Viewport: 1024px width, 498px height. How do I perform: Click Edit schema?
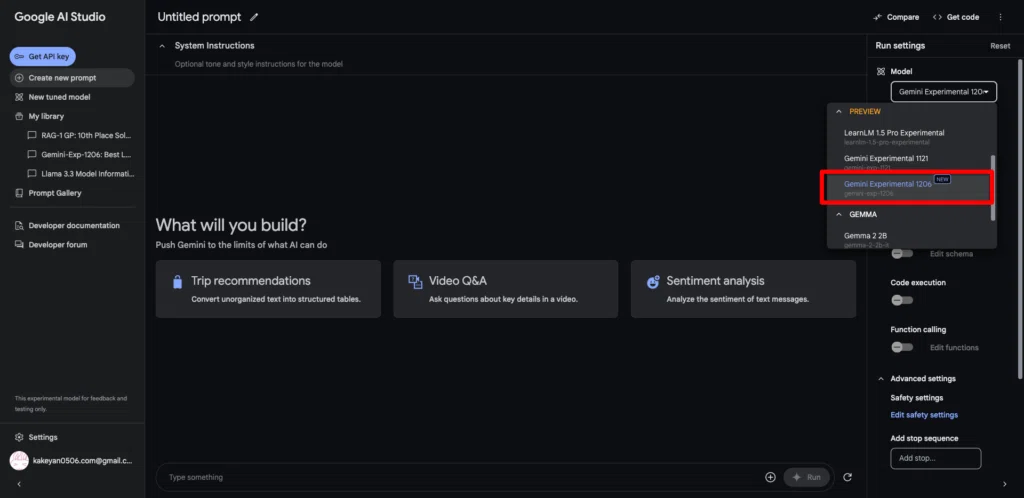(952, 254)
